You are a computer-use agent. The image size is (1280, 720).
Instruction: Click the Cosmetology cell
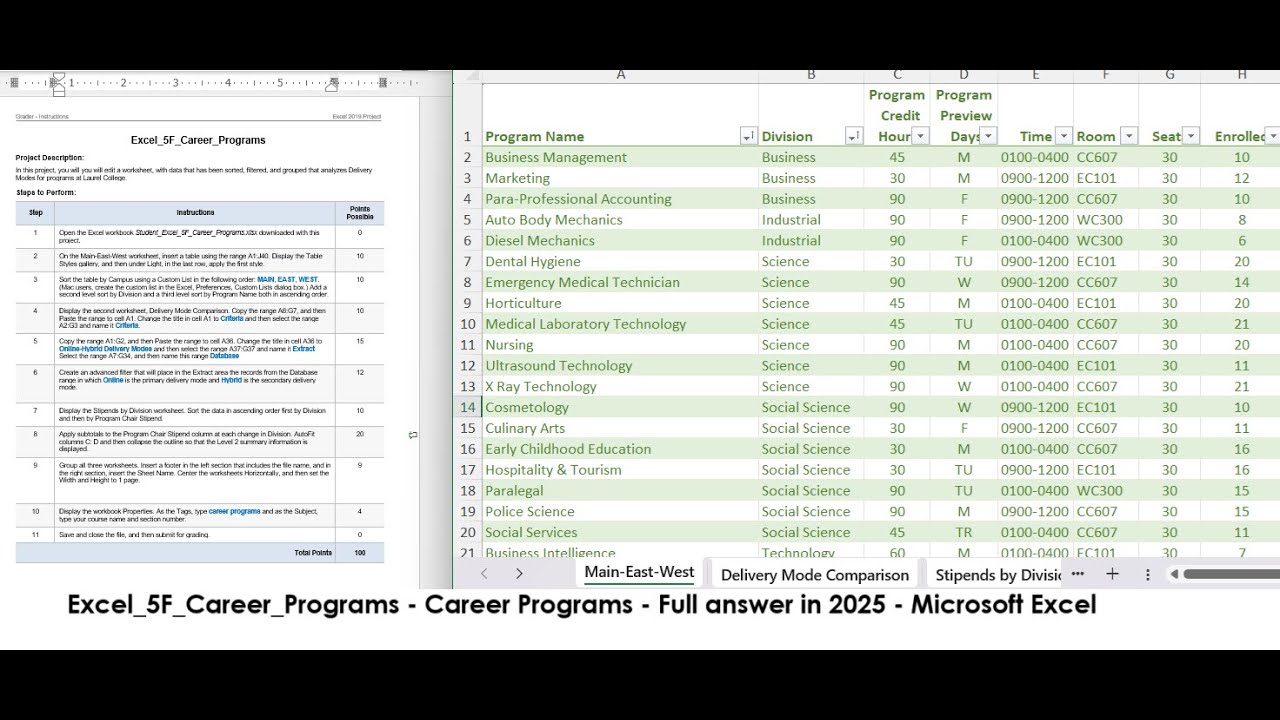(x=620, y=407)
